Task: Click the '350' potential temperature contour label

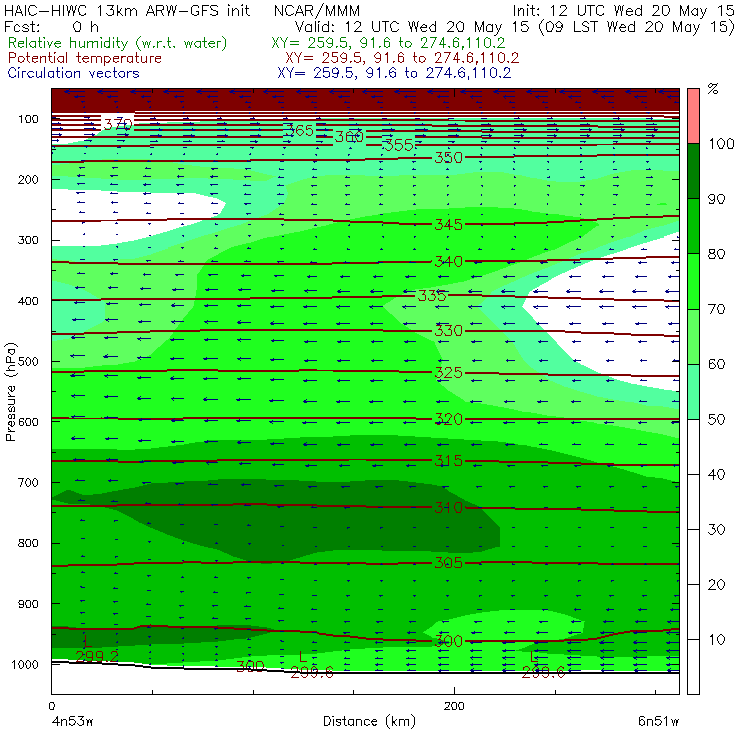Action: click(448, 157)
